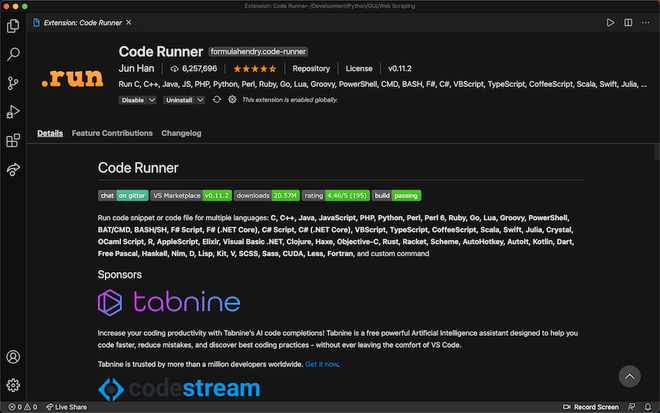This screenshot has height=413, width=660.
Task: Open the Accounts icon in activity bar
Action: (x=13, y=356)
